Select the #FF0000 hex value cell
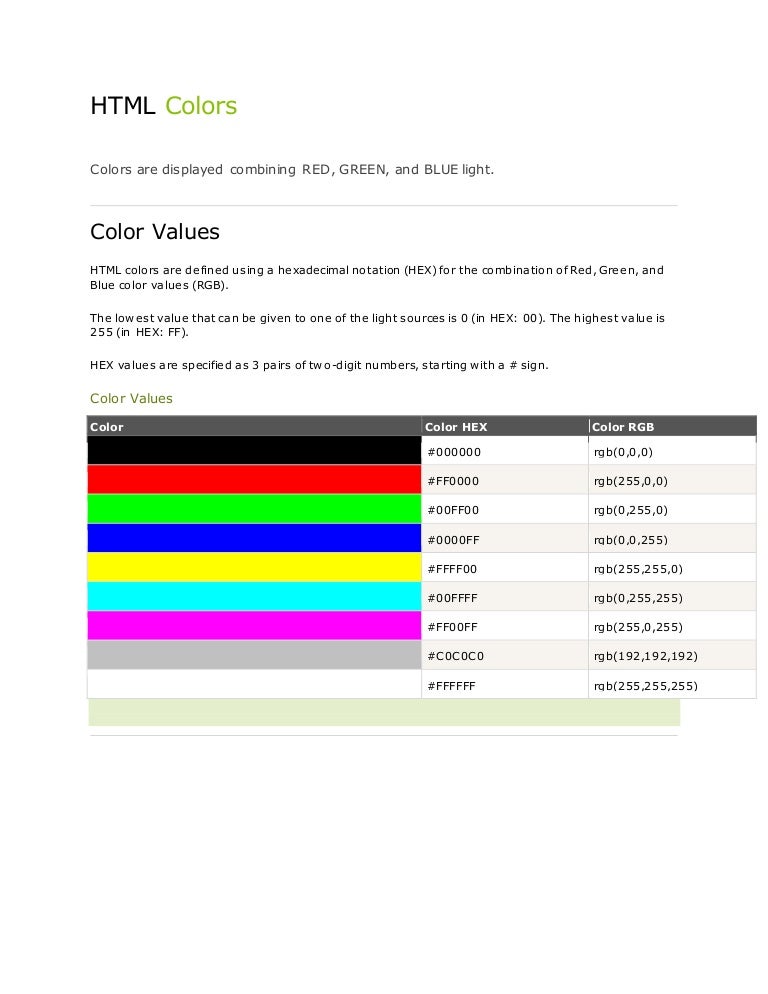 click(454, 481)
